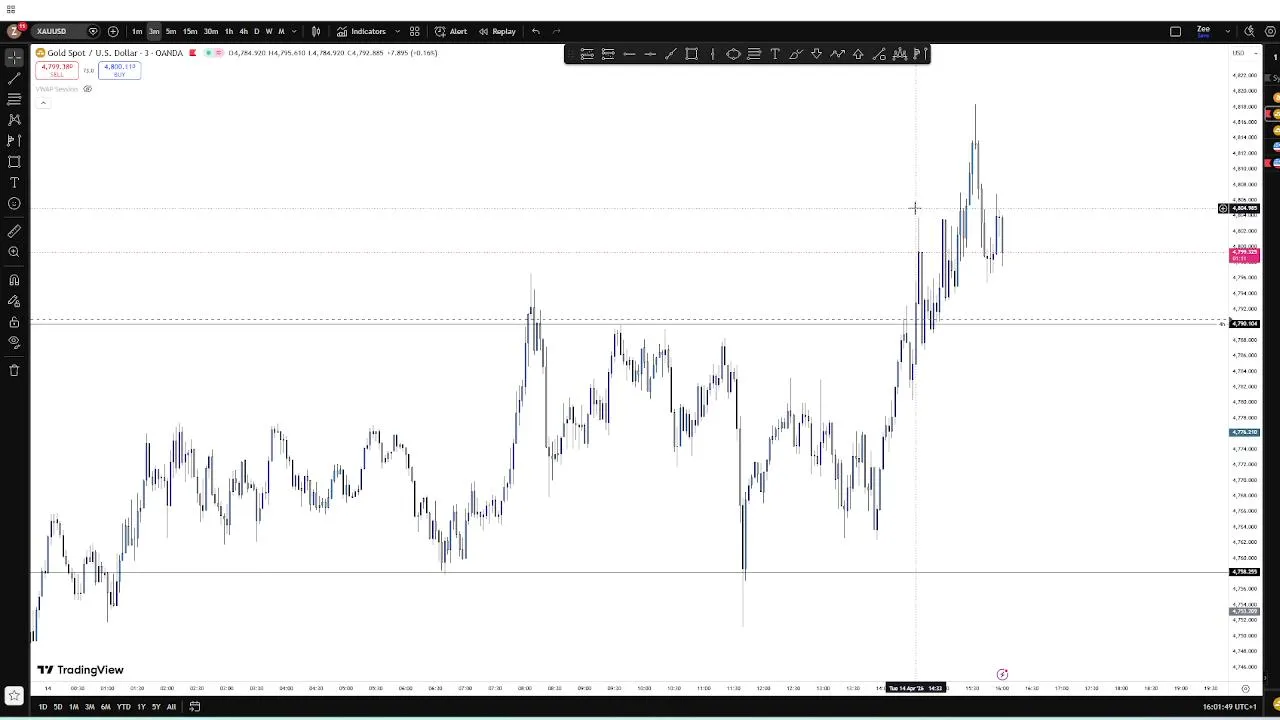Click the Windows Task View icon
The image size is (1280, 720).
tap(11, 9)
